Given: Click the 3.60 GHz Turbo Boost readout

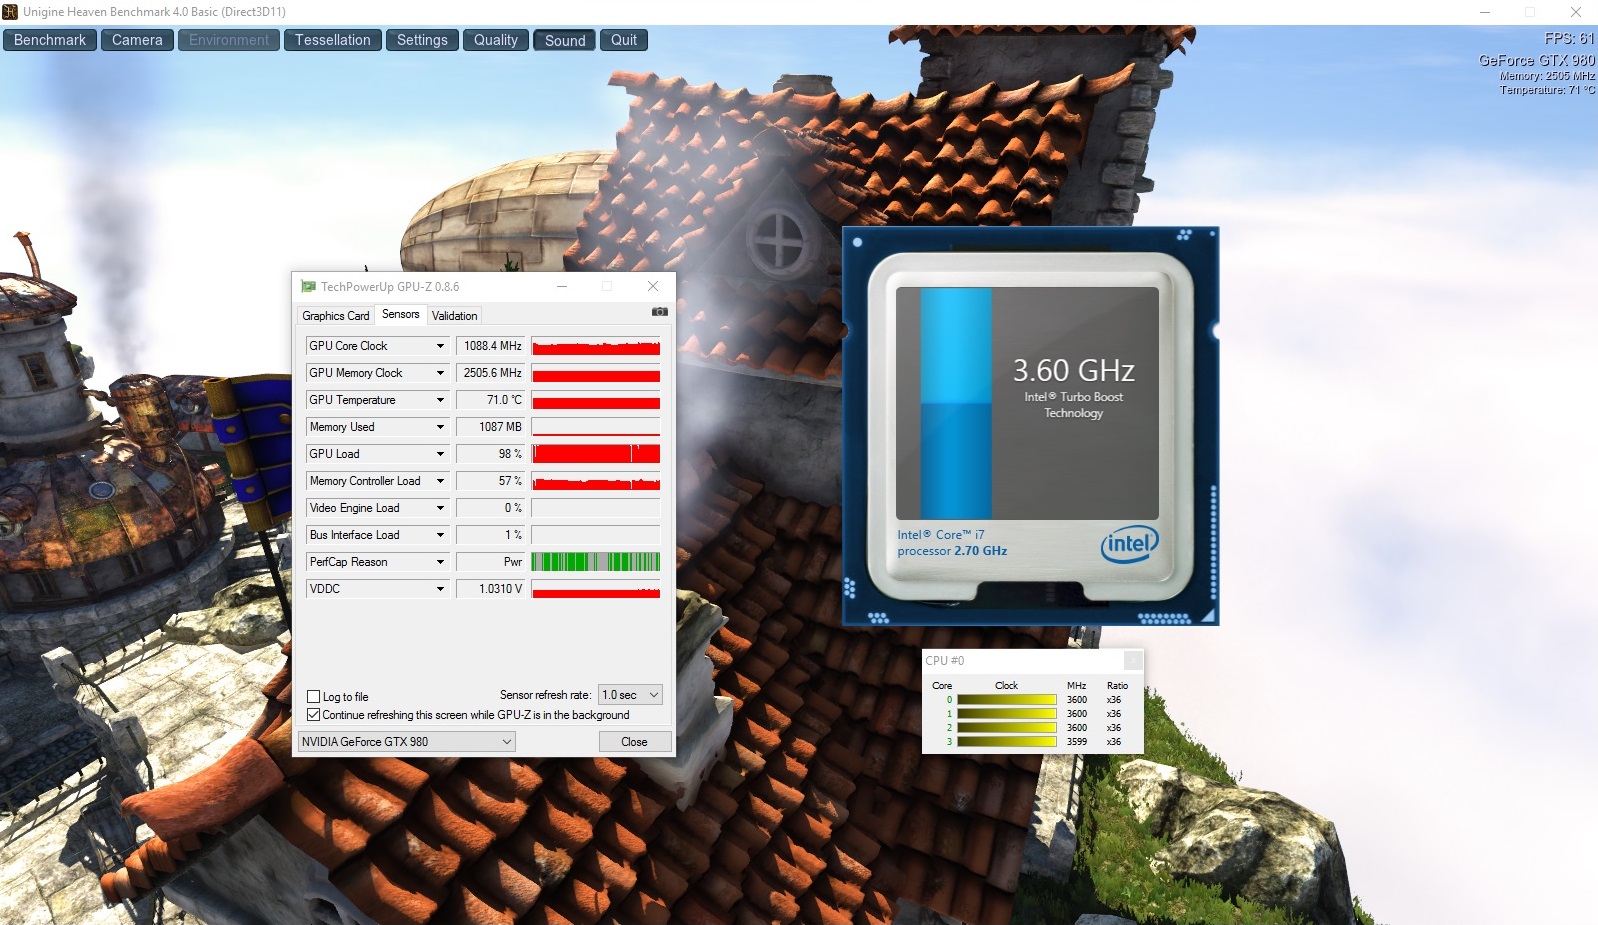Looking at the screenshot, I should coord(1073,371).
